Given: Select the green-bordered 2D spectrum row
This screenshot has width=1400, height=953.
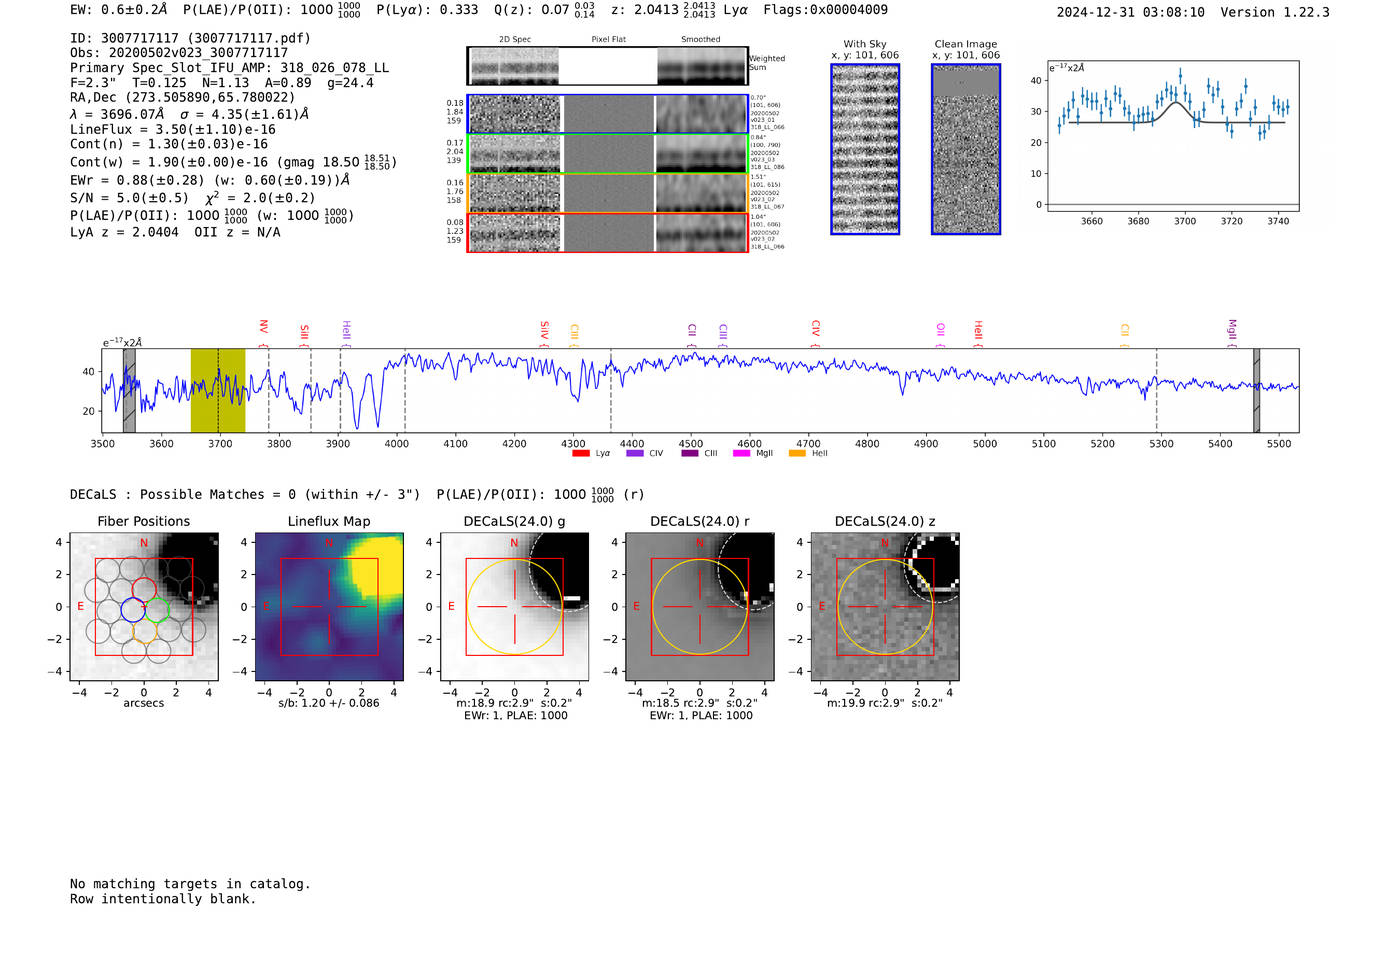Looking at the screenshot, I should [607, 154].
